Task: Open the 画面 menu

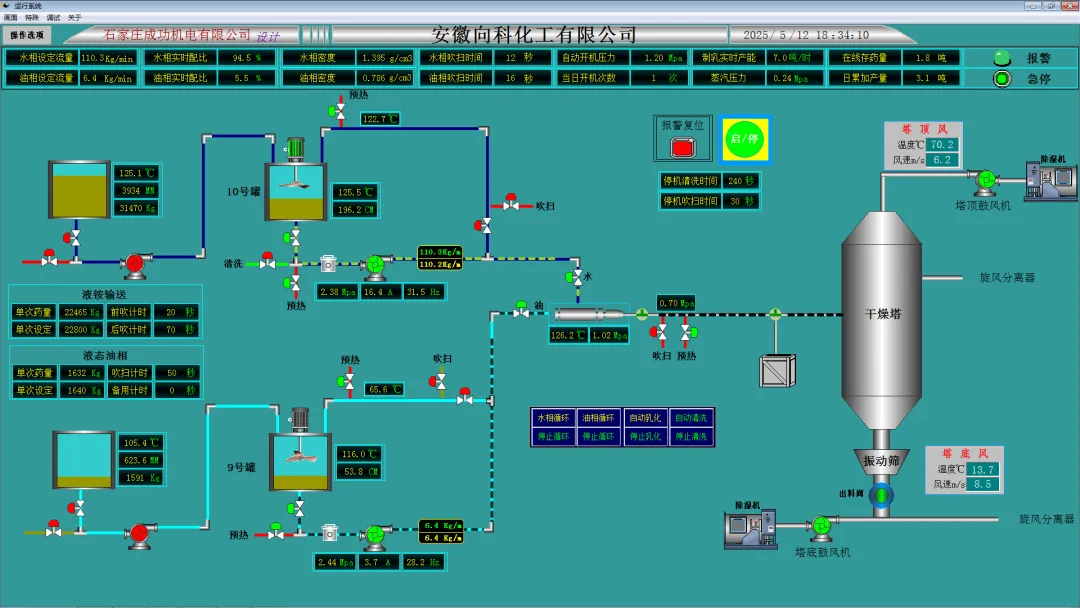Action: pyautogui.click(x=10, y=17)
